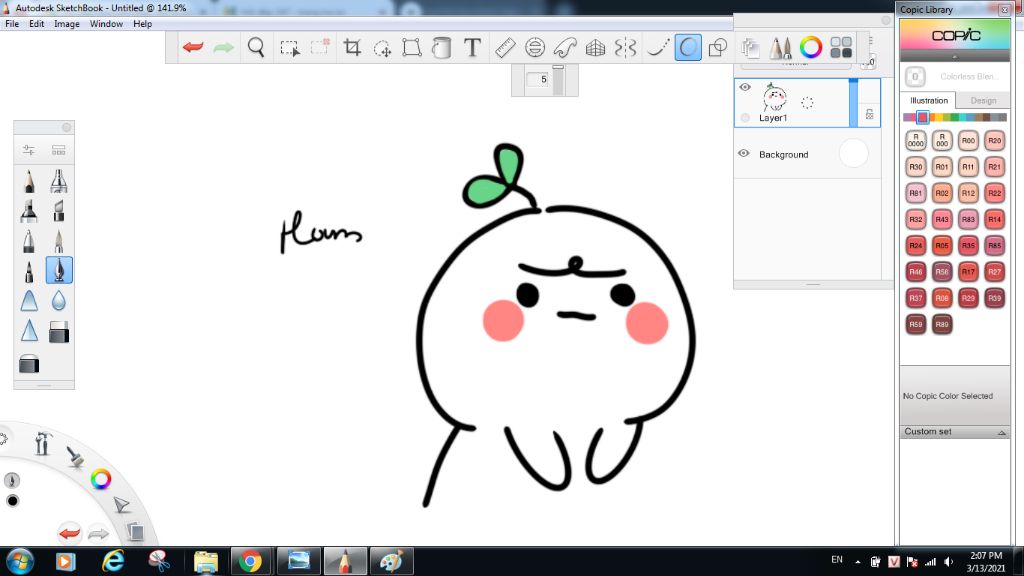This screenshot has height=576, width=1024.
Task: Toggle the Ruler guide tool
Action: 505,48
